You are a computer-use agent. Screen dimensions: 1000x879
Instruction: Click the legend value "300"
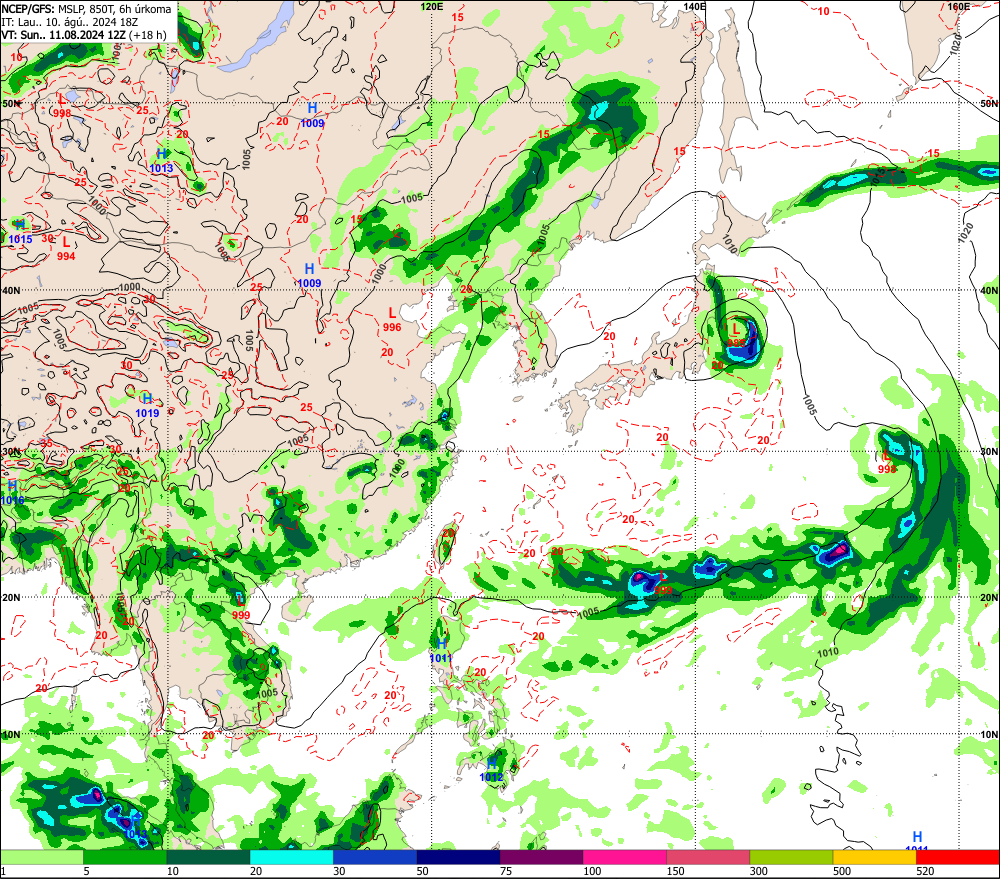pyautogui.click(x=759, y=871)
